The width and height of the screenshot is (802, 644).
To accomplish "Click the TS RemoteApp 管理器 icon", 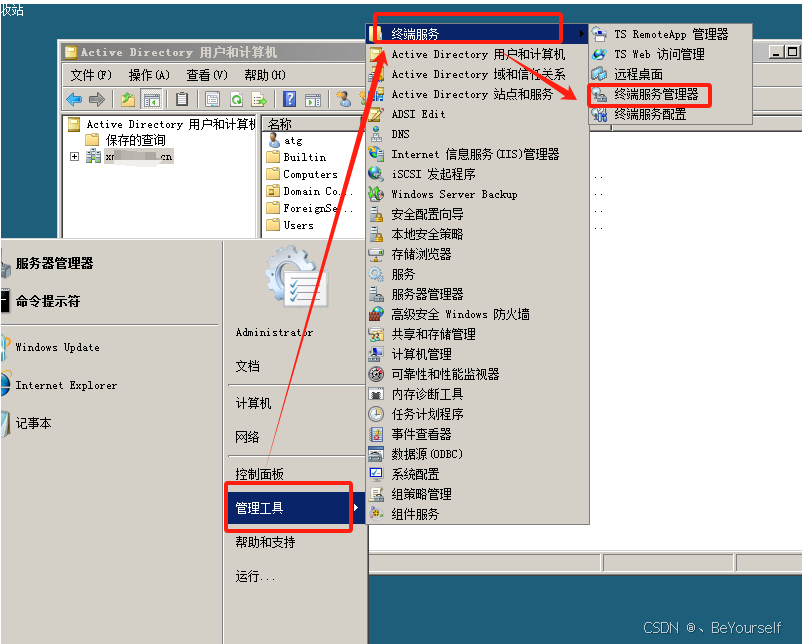I will [x=599, y=34].
